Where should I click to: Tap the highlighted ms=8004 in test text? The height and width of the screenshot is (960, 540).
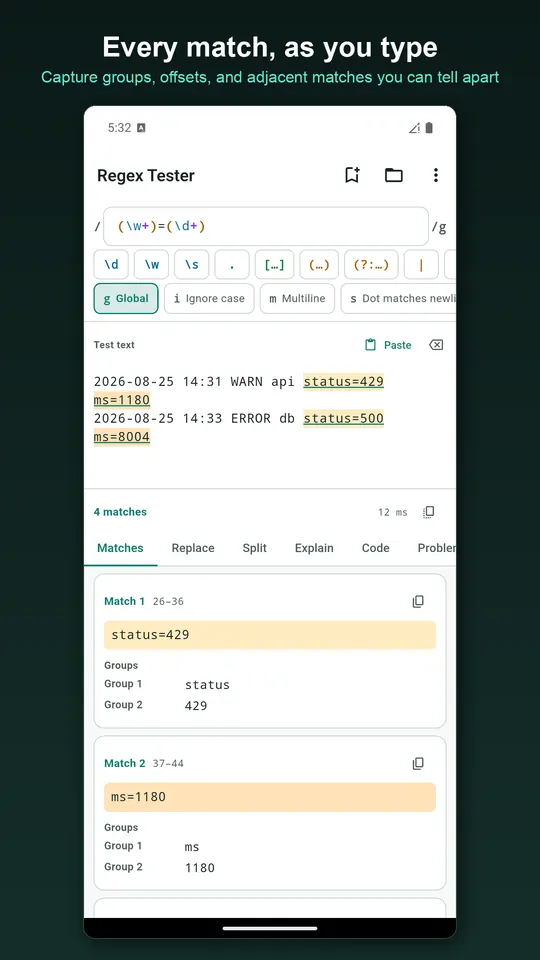pyautogui.click(x=122, y=437)
